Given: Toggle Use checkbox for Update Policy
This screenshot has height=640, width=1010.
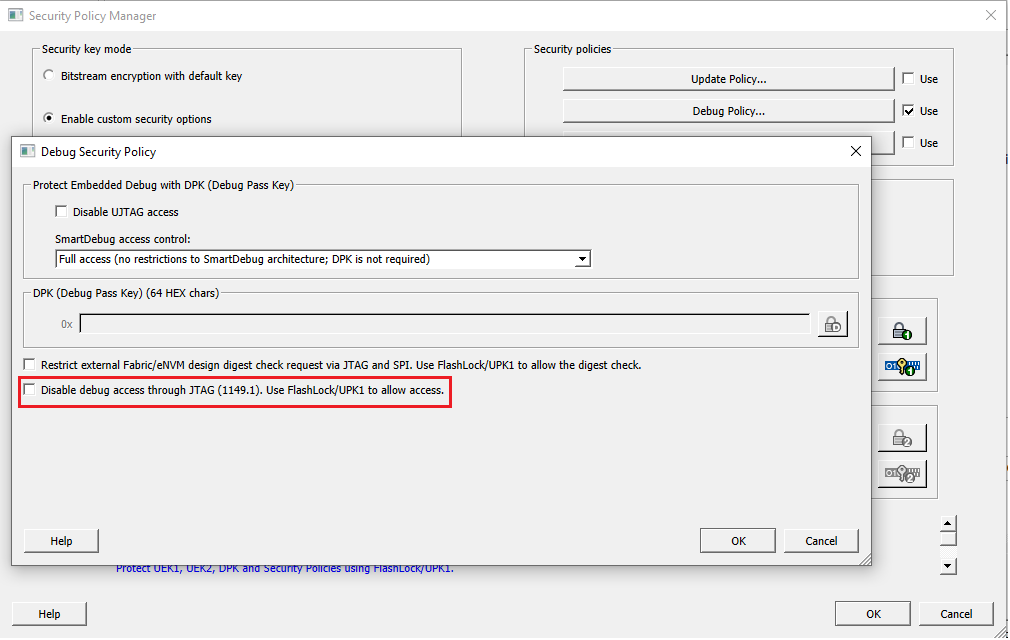Looking at the screenshot, I should pos(908,79).
